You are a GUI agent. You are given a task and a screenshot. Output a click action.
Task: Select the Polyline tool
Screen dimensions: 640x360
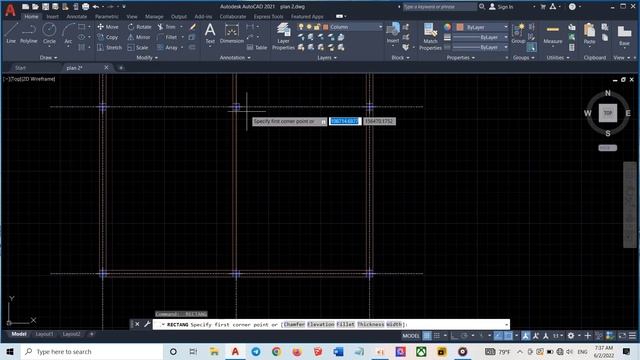[x=29, y=33]
